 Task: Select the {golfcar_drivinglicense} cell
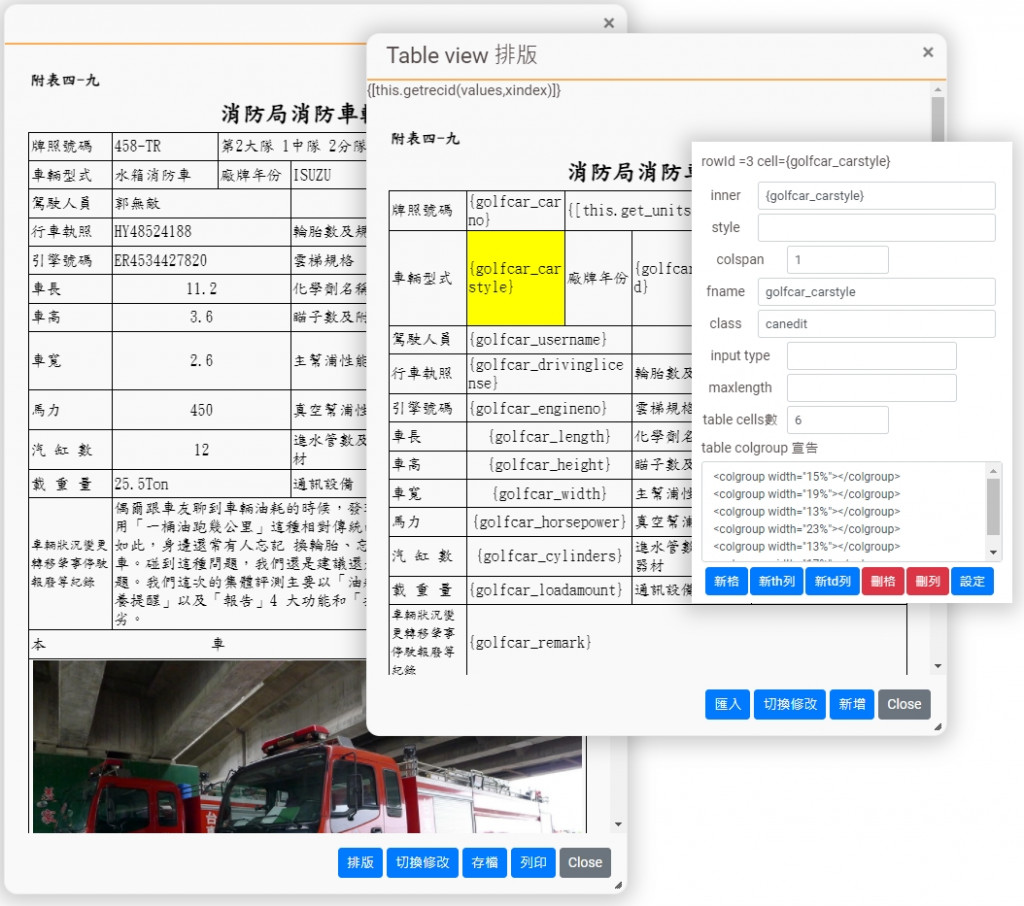click(549, 374)
